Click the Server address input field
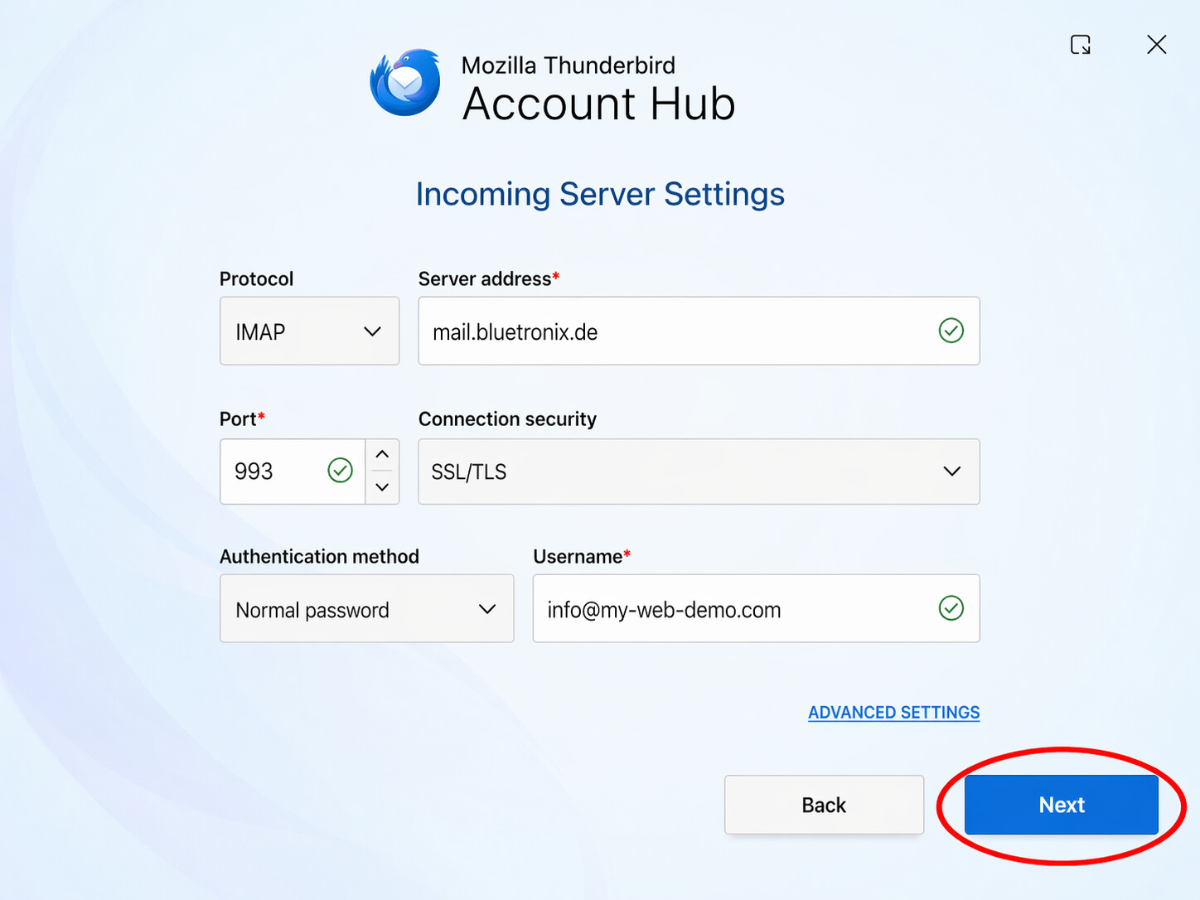 (698, 331)
